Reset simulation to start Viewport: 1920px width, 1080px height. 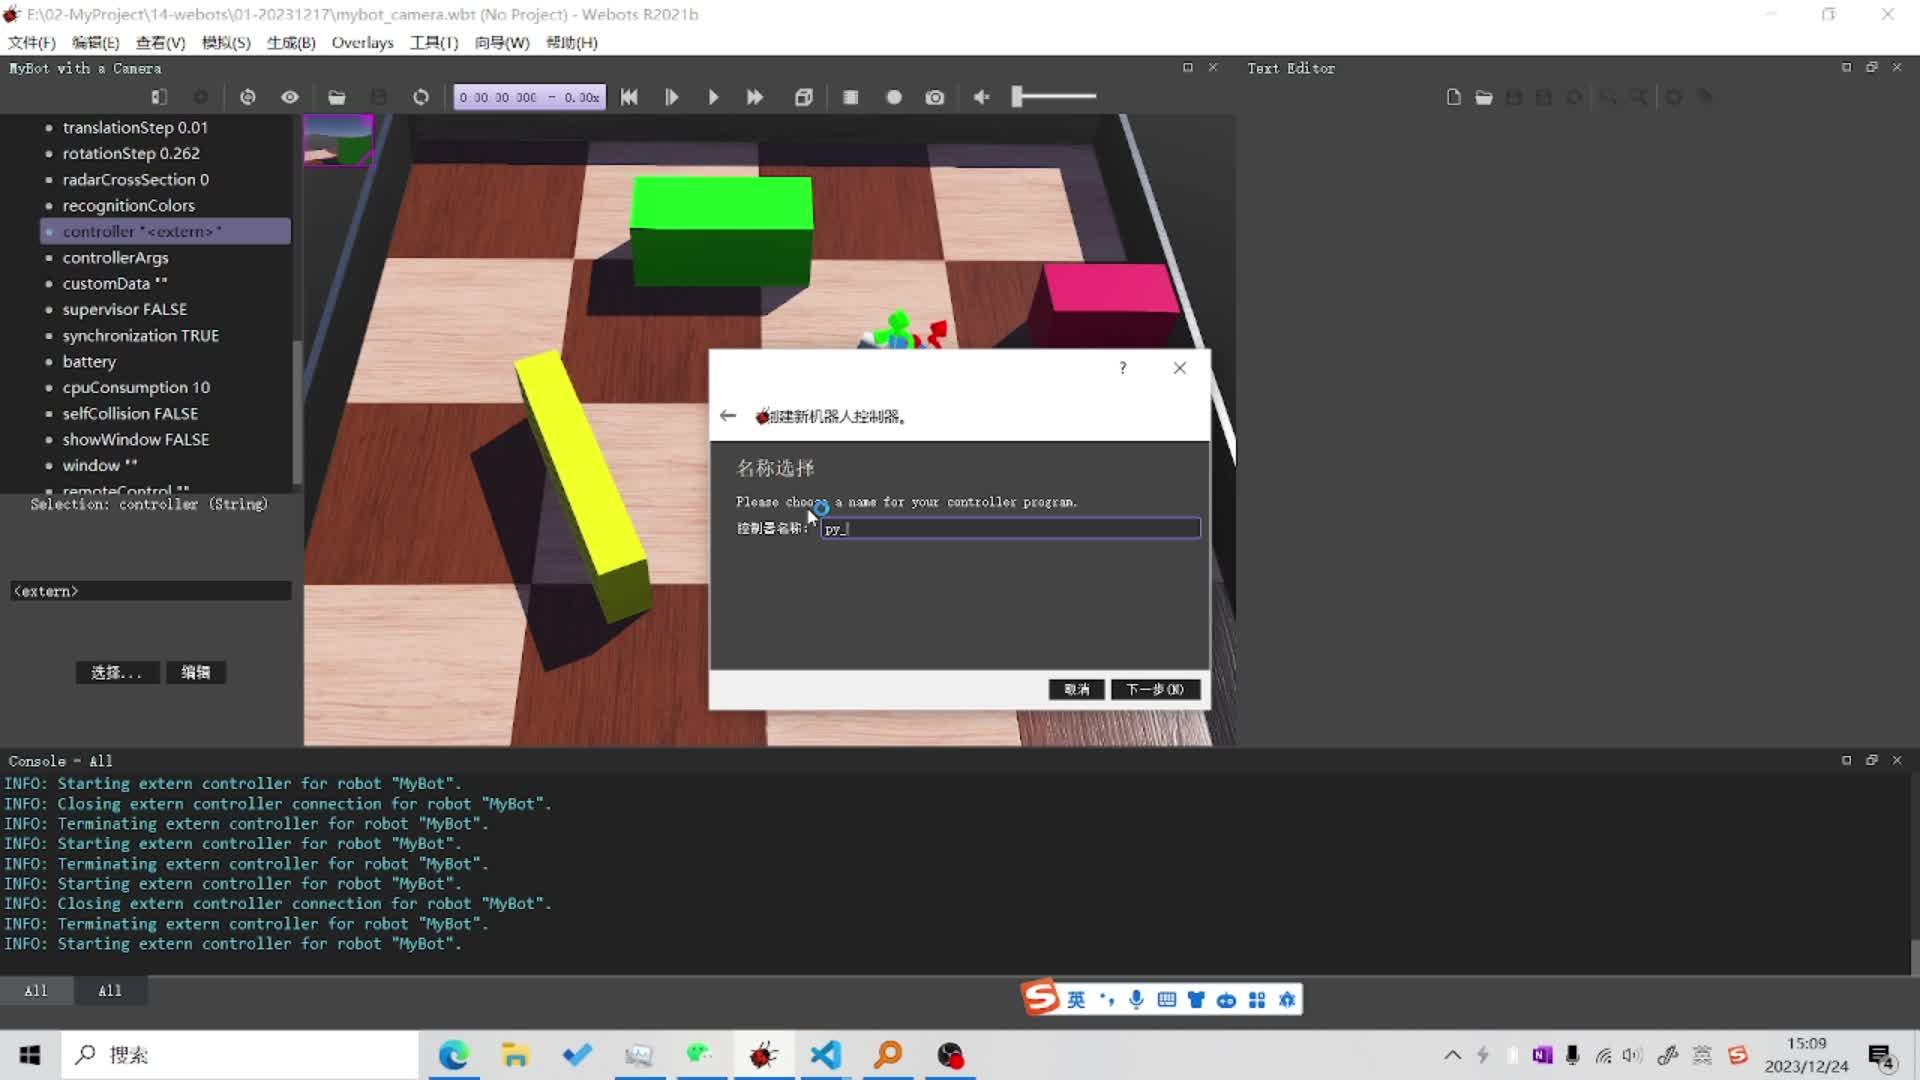click(629, 97)
